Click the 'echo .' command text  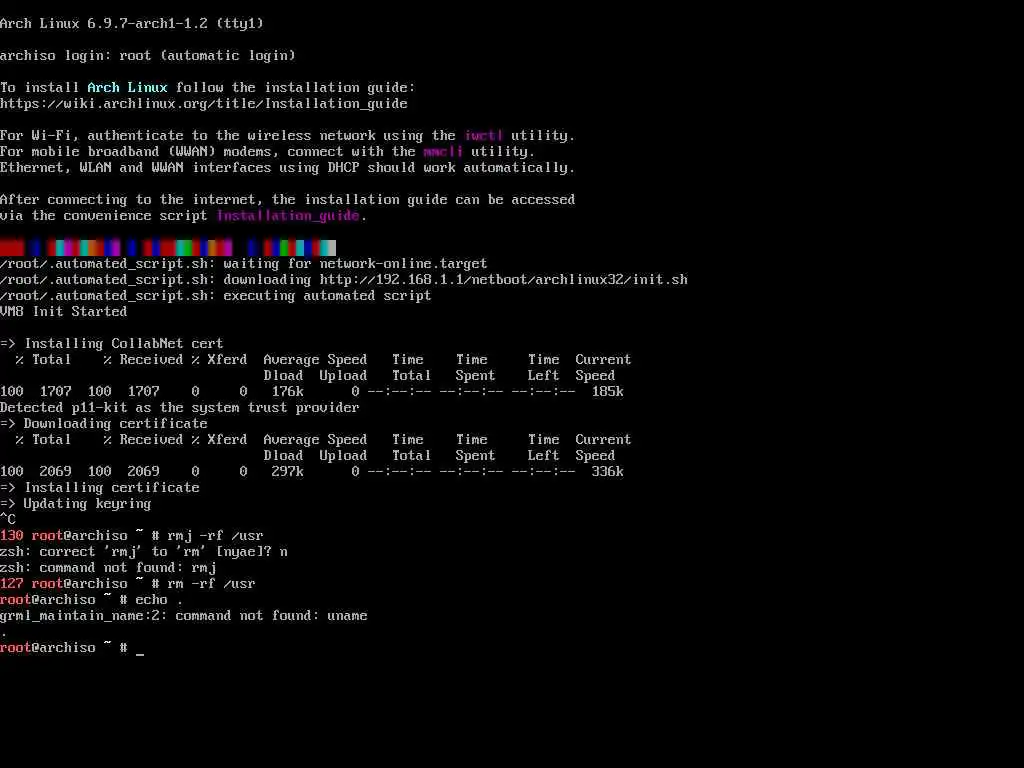[x=159, y=600]
